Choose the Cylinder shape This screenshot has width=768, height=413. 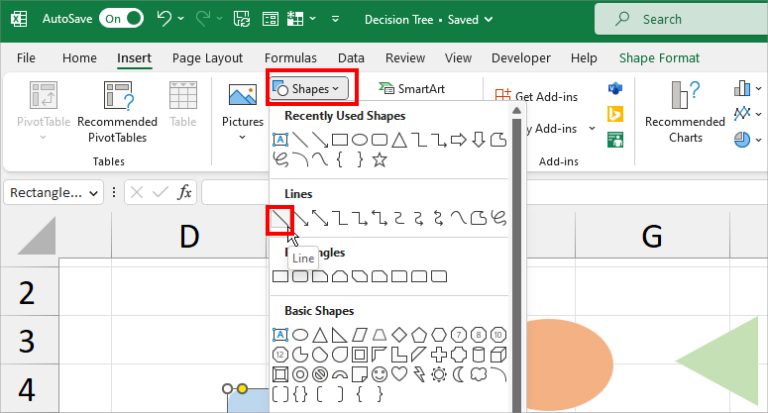click(479, 355)
